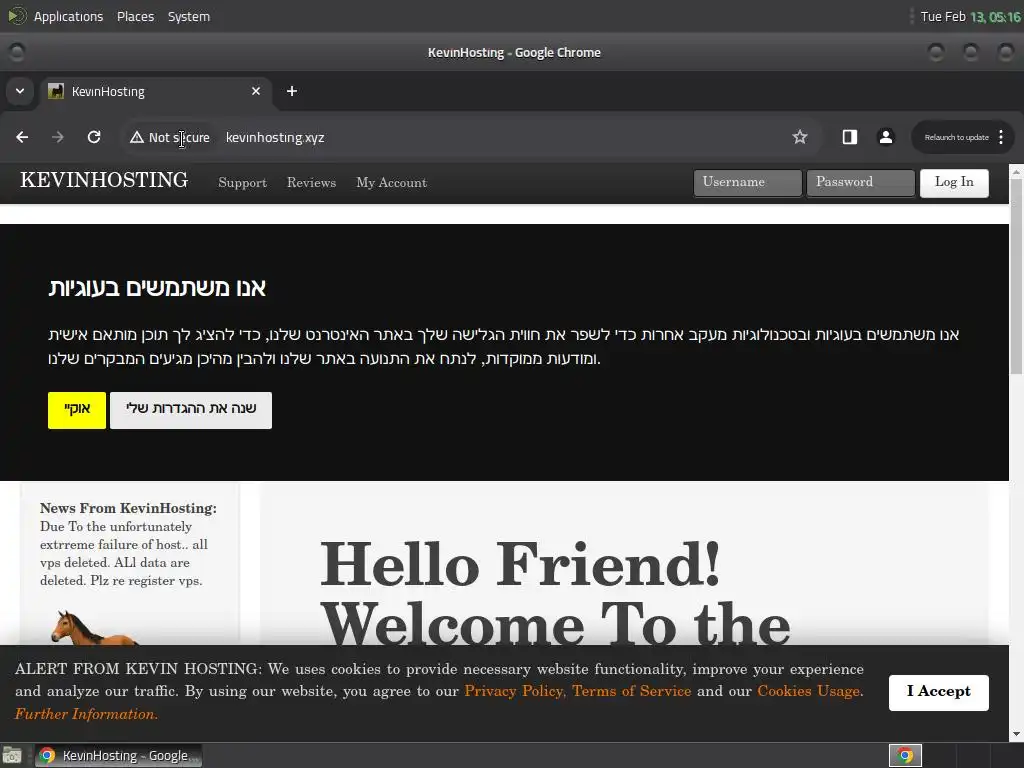Expand the tab search dropdown arrow

pos(20,91)
